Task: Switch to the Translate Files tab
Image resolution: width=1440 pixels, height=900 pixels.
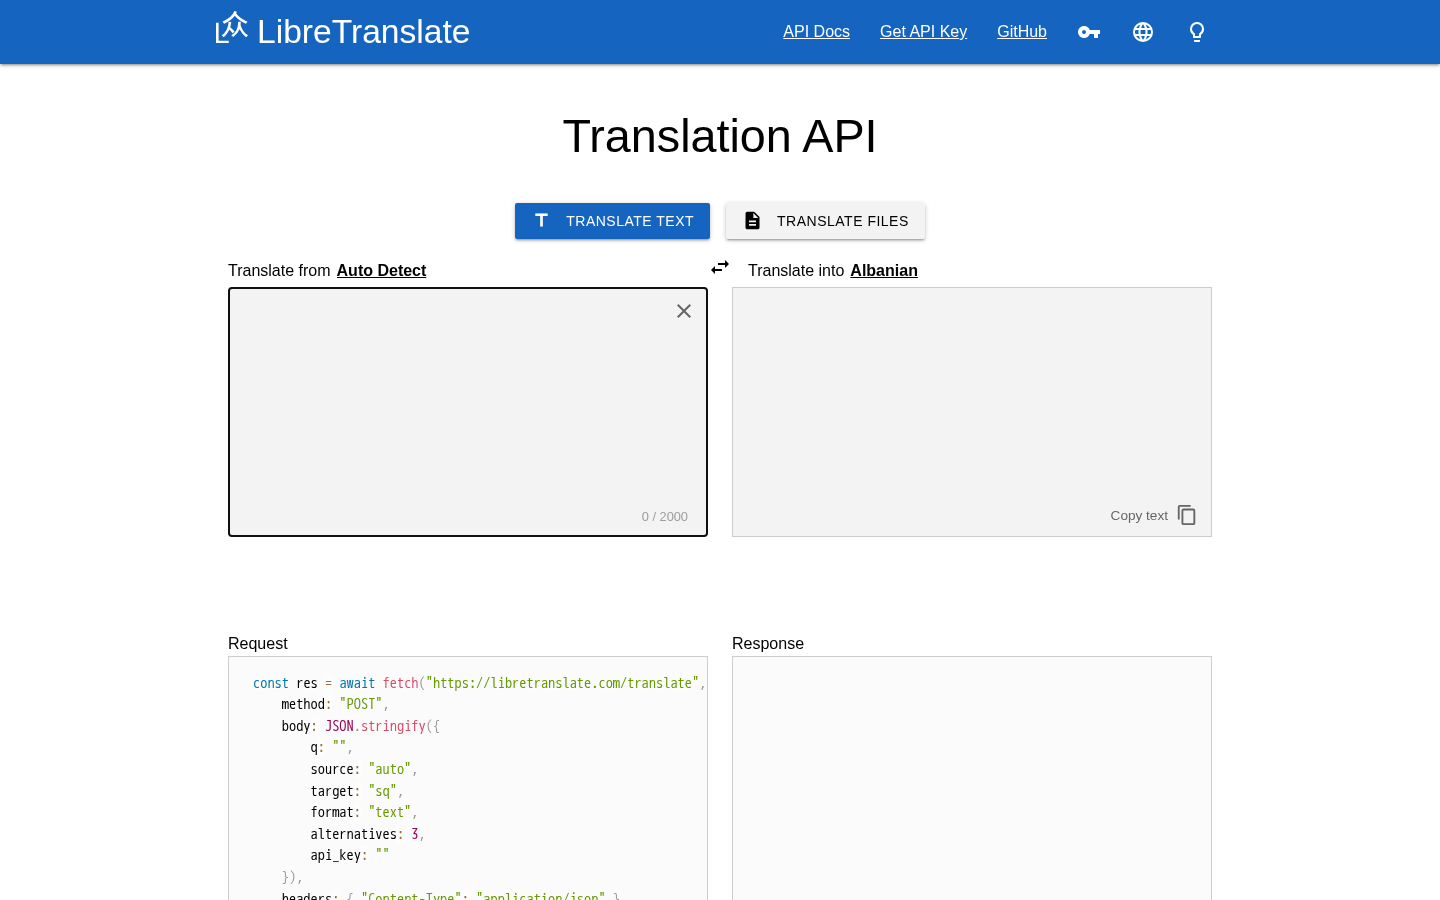Action: click(x=825, y=221)
